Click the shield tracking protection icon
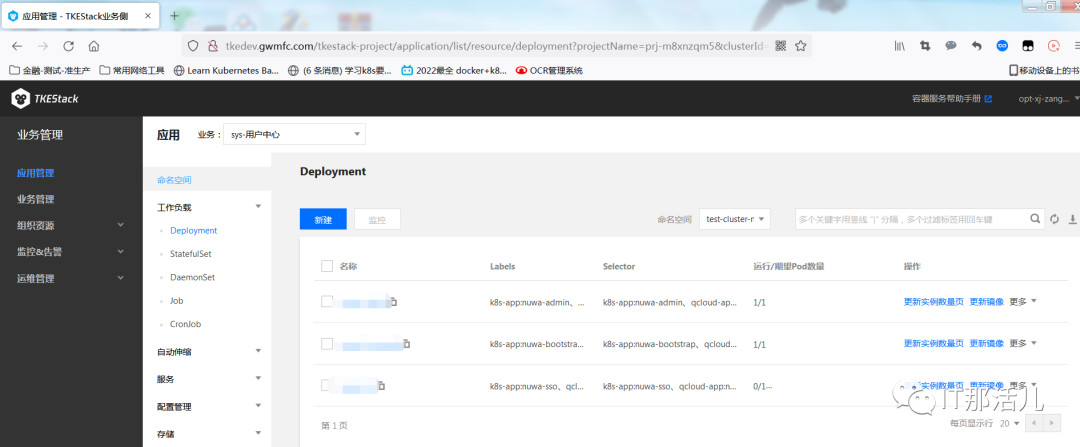 tap(193, 46)
